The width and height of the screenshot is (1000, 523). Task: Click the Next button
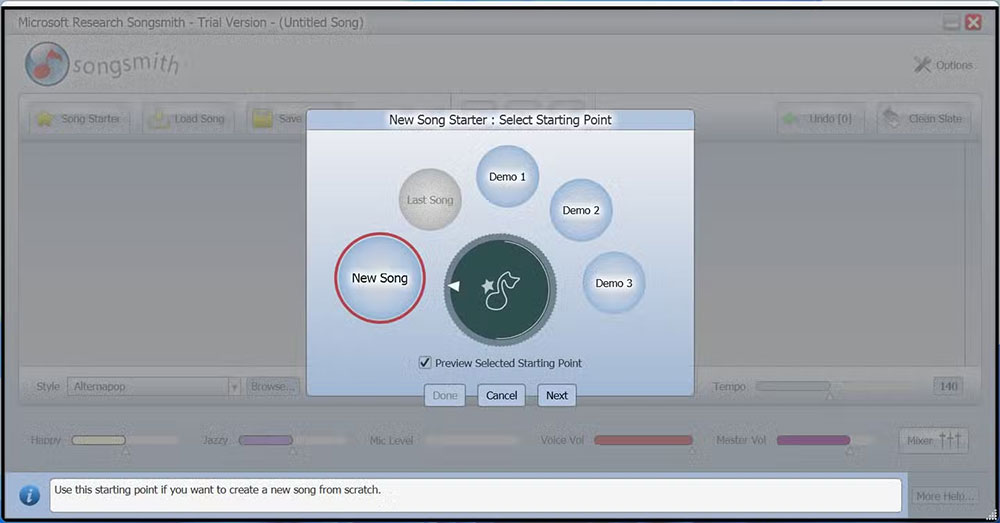click(x=557, y=395)
